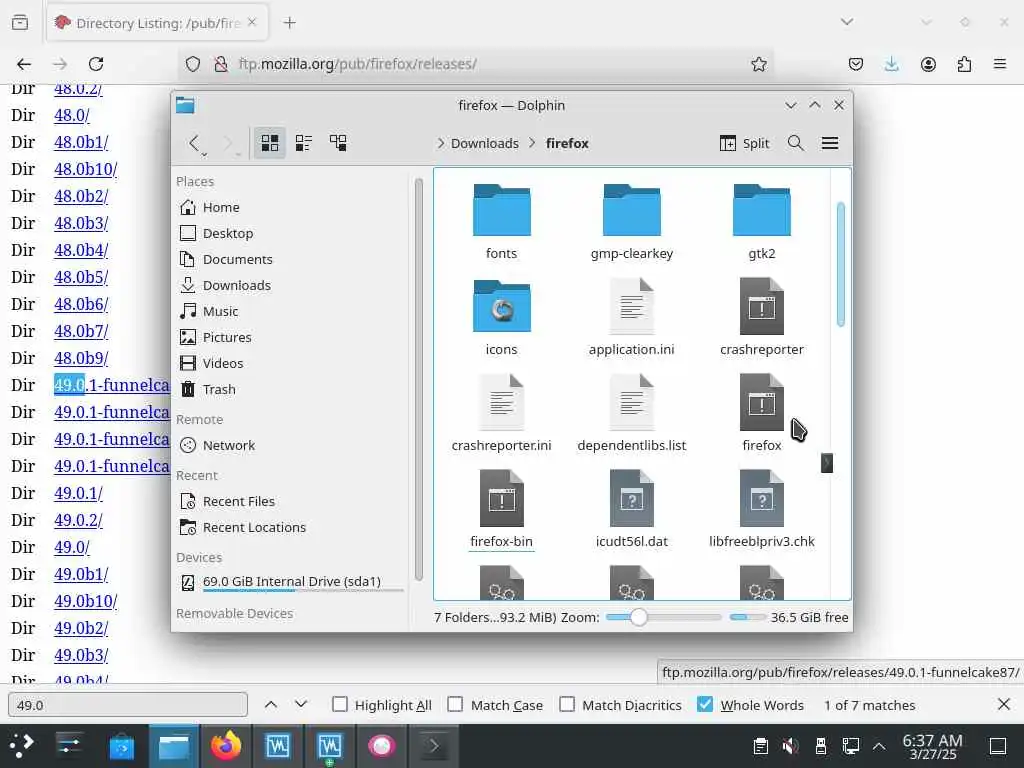The width and height of the screenshot is (1024, 768).
Task: Open Dolphin search magnifier
Action: pos(795,143)
